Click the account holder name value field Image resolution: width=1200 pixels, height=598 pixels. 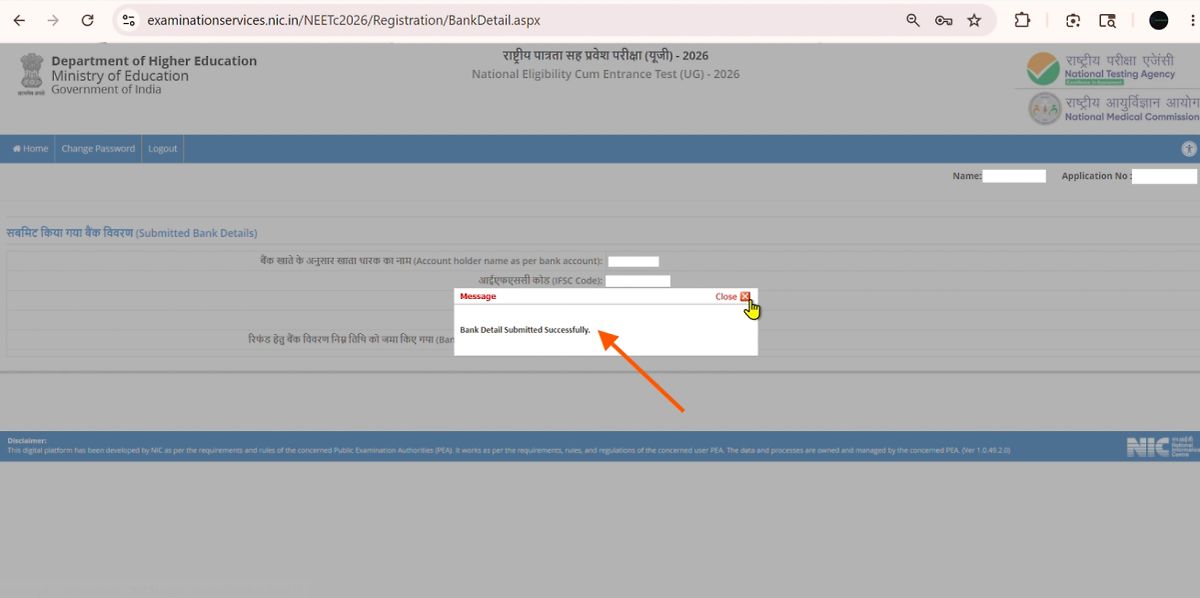pyautogui.click(x=633, y=262)
